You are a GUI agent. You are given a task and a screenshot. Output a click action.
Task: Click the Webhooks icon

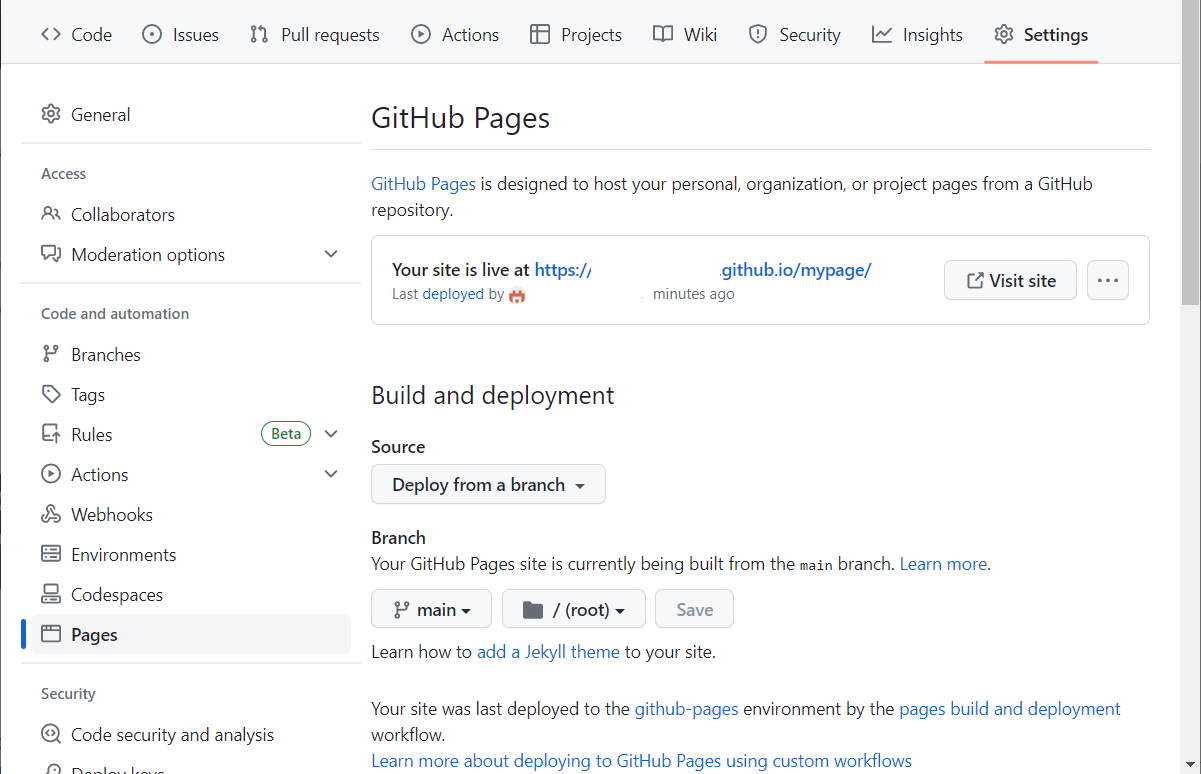[x=51, y=514]
